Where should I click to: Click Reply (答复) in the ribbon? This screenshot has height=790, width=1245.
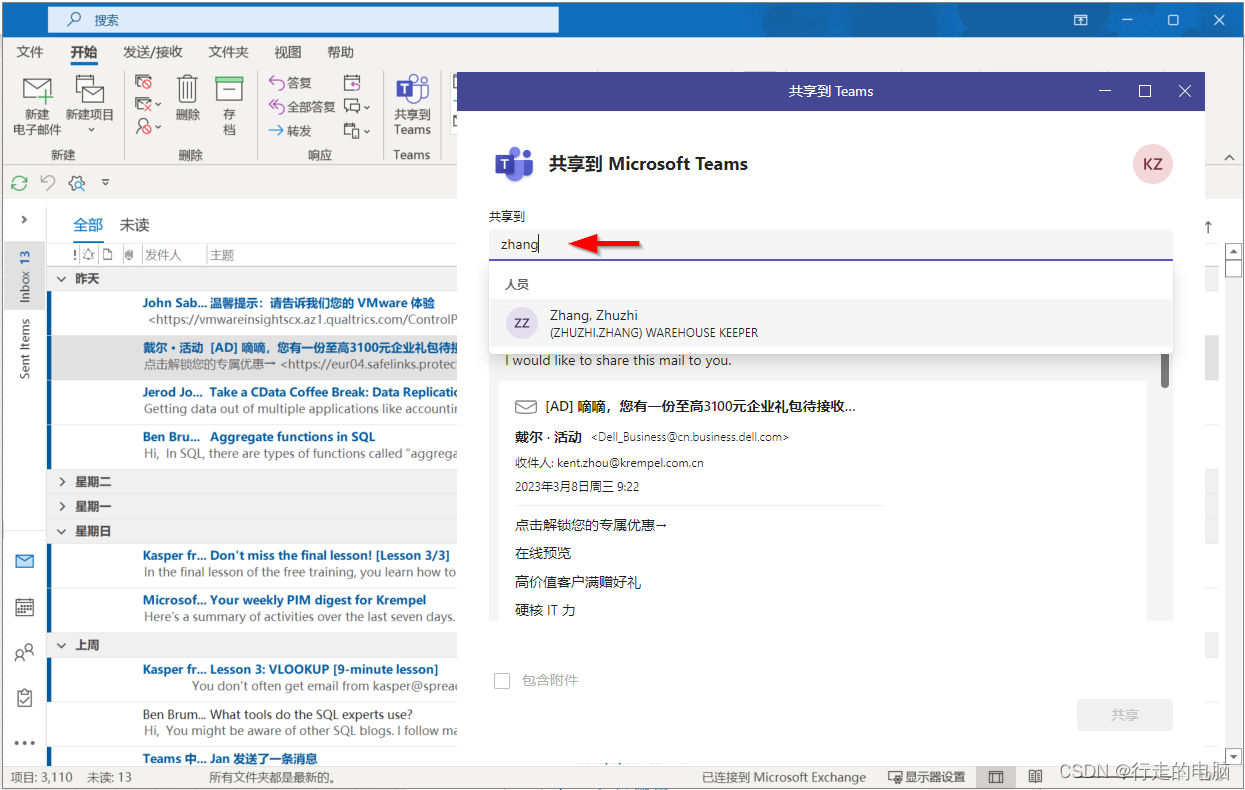tap(290, 82)
